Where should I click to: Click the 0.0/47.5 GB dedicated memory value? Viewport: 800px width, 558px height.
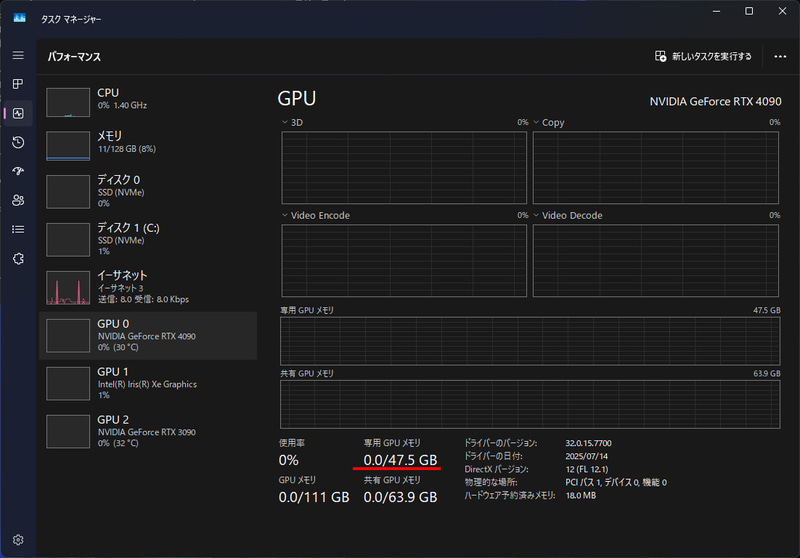[400, 460]
